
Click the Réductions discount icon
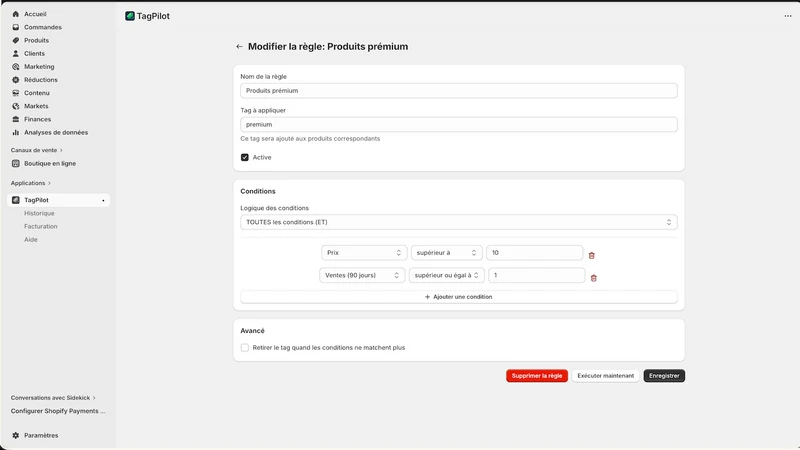tap(16, 80)
